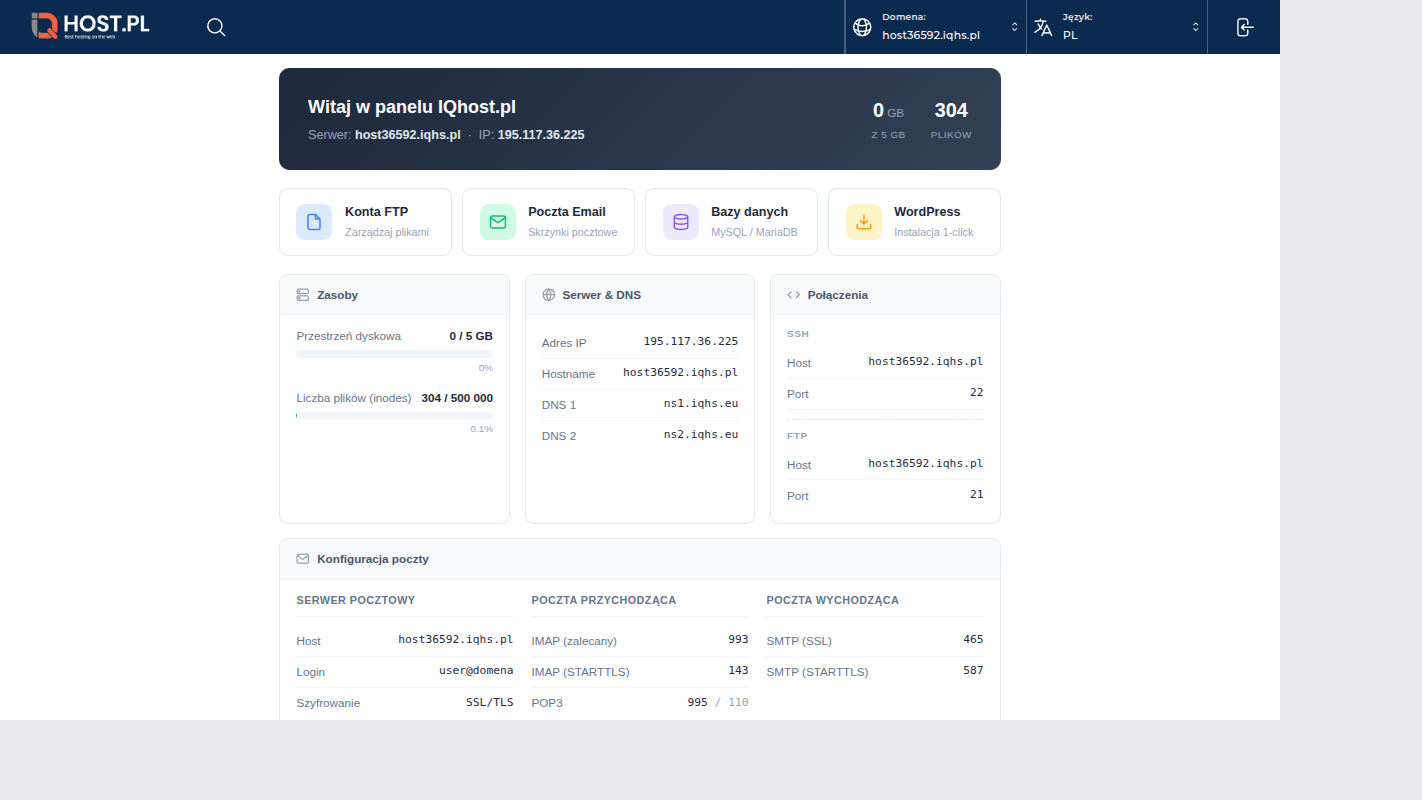1422x800 pixels.
Task: Click the Adres IP value 195.117.36.225
Action: click(691, 342)
